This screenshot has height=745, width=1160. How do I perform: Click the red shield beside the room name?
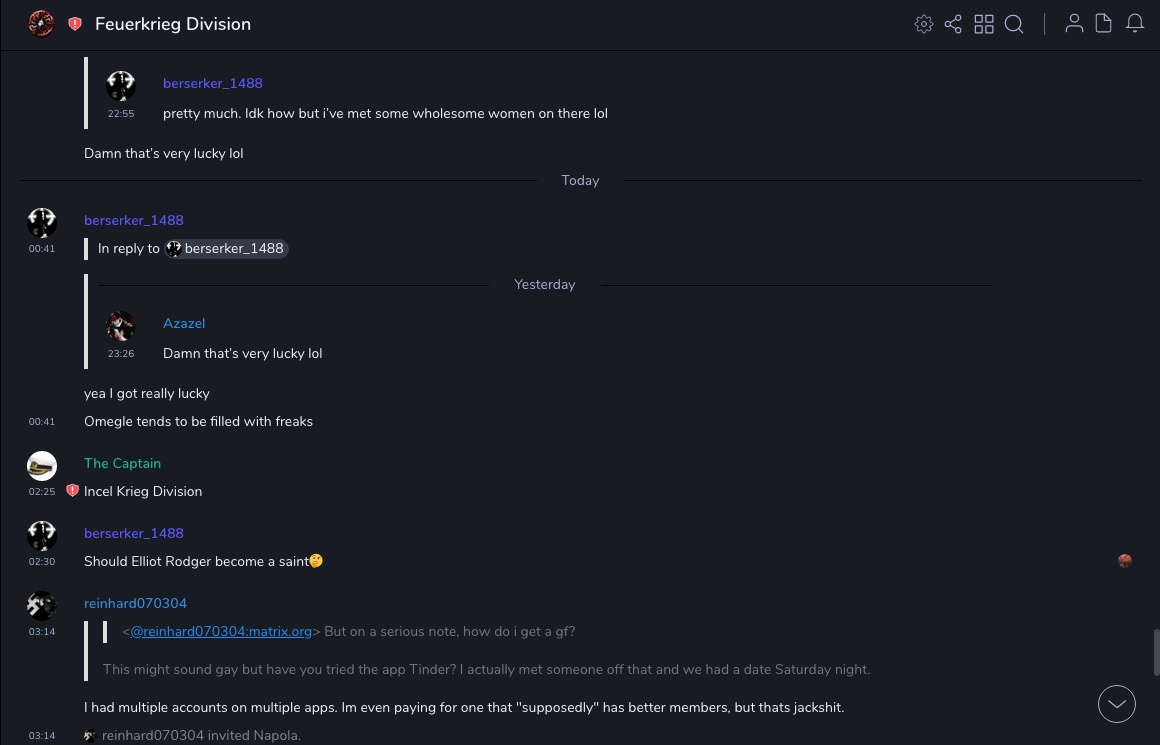75,24
